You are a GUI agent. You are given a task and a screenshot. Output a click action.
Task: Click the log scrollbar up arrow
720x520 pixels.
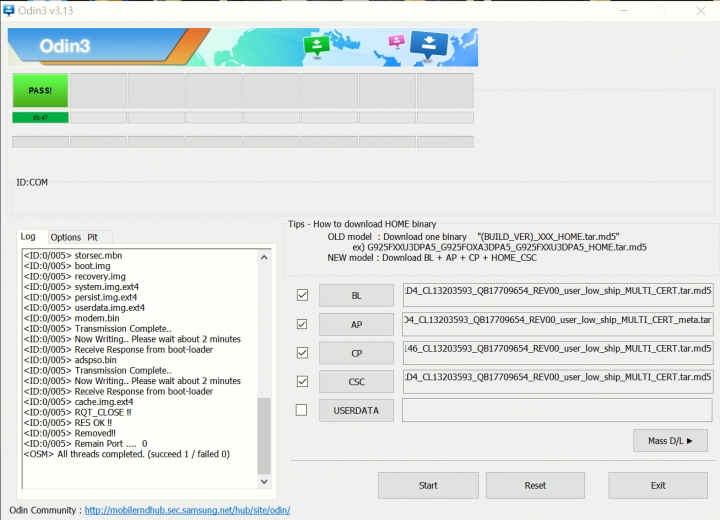point(264,257)
